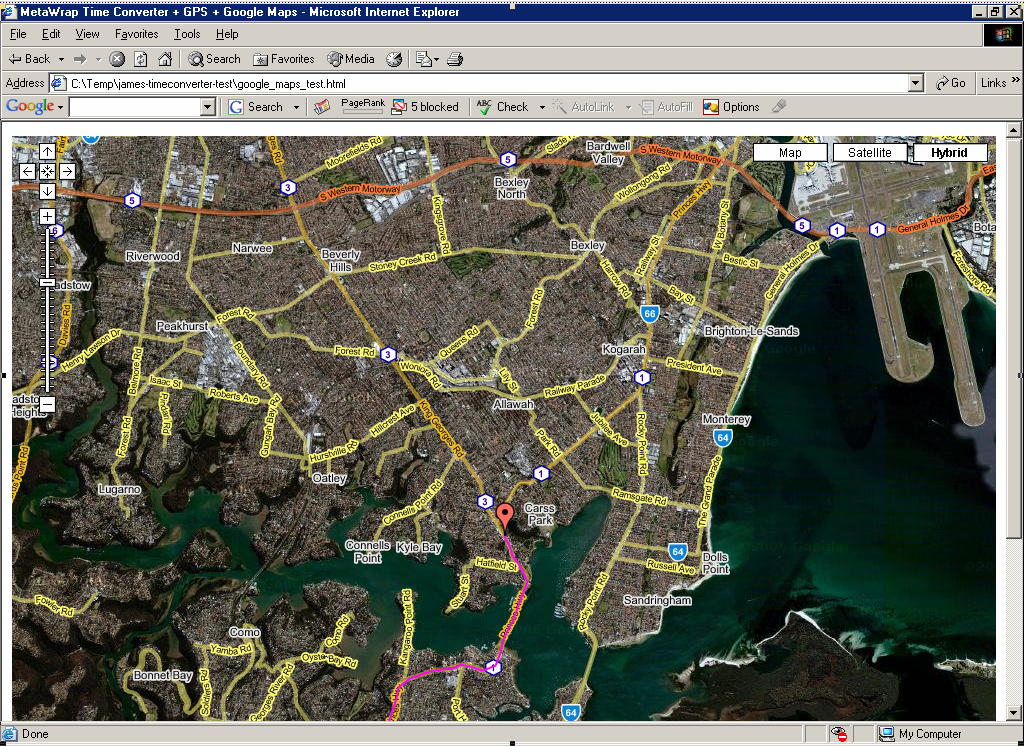Viewport: 1025px width, 746px height.
Task: Click in the Google toolbar search box
Action: click(135, 107)
